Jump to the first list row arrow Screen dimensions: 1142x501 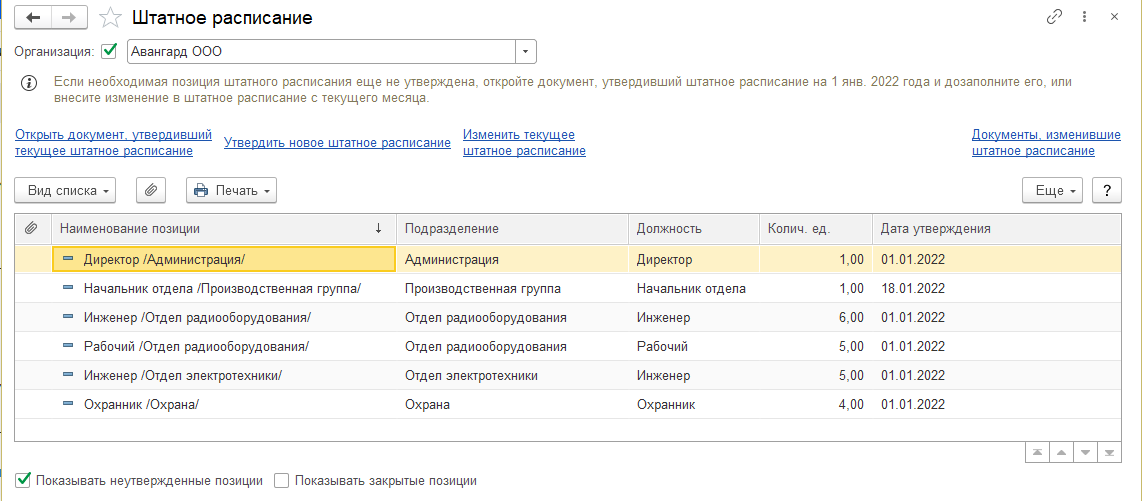click(1036, 452)
